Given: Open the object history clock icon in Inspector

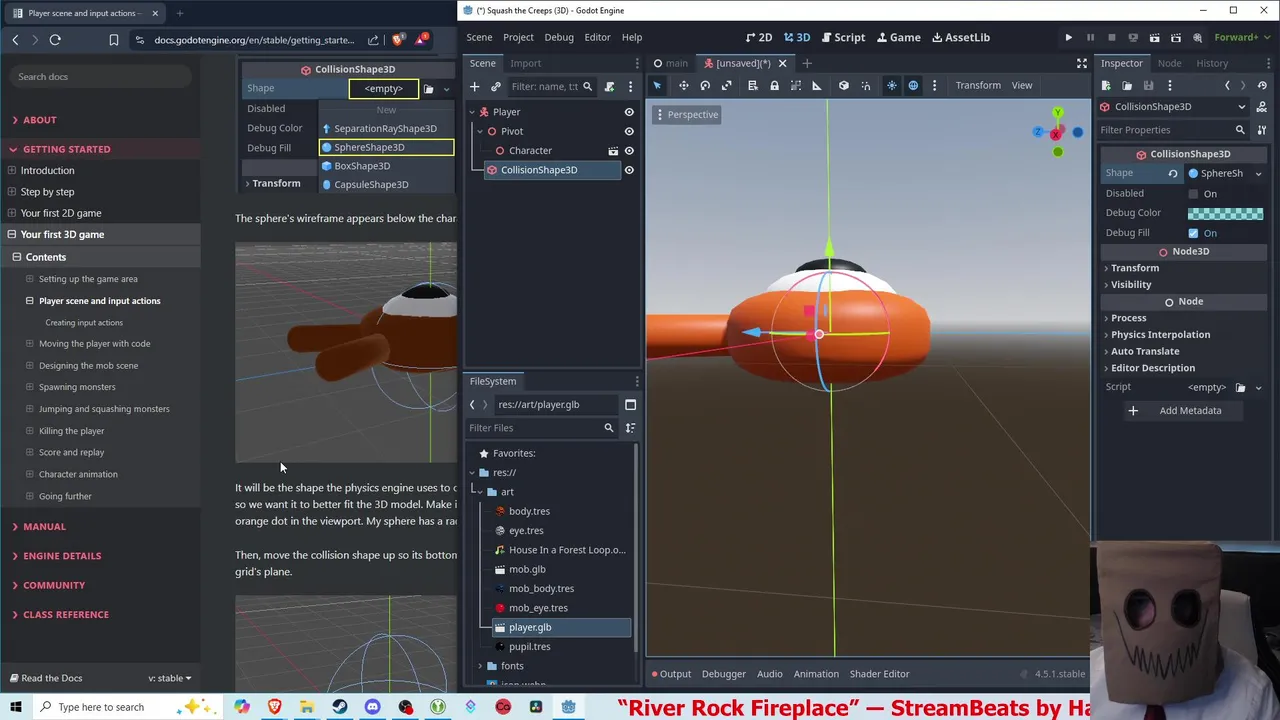Looking at the screenshot, I should [x=1262, y=86].
